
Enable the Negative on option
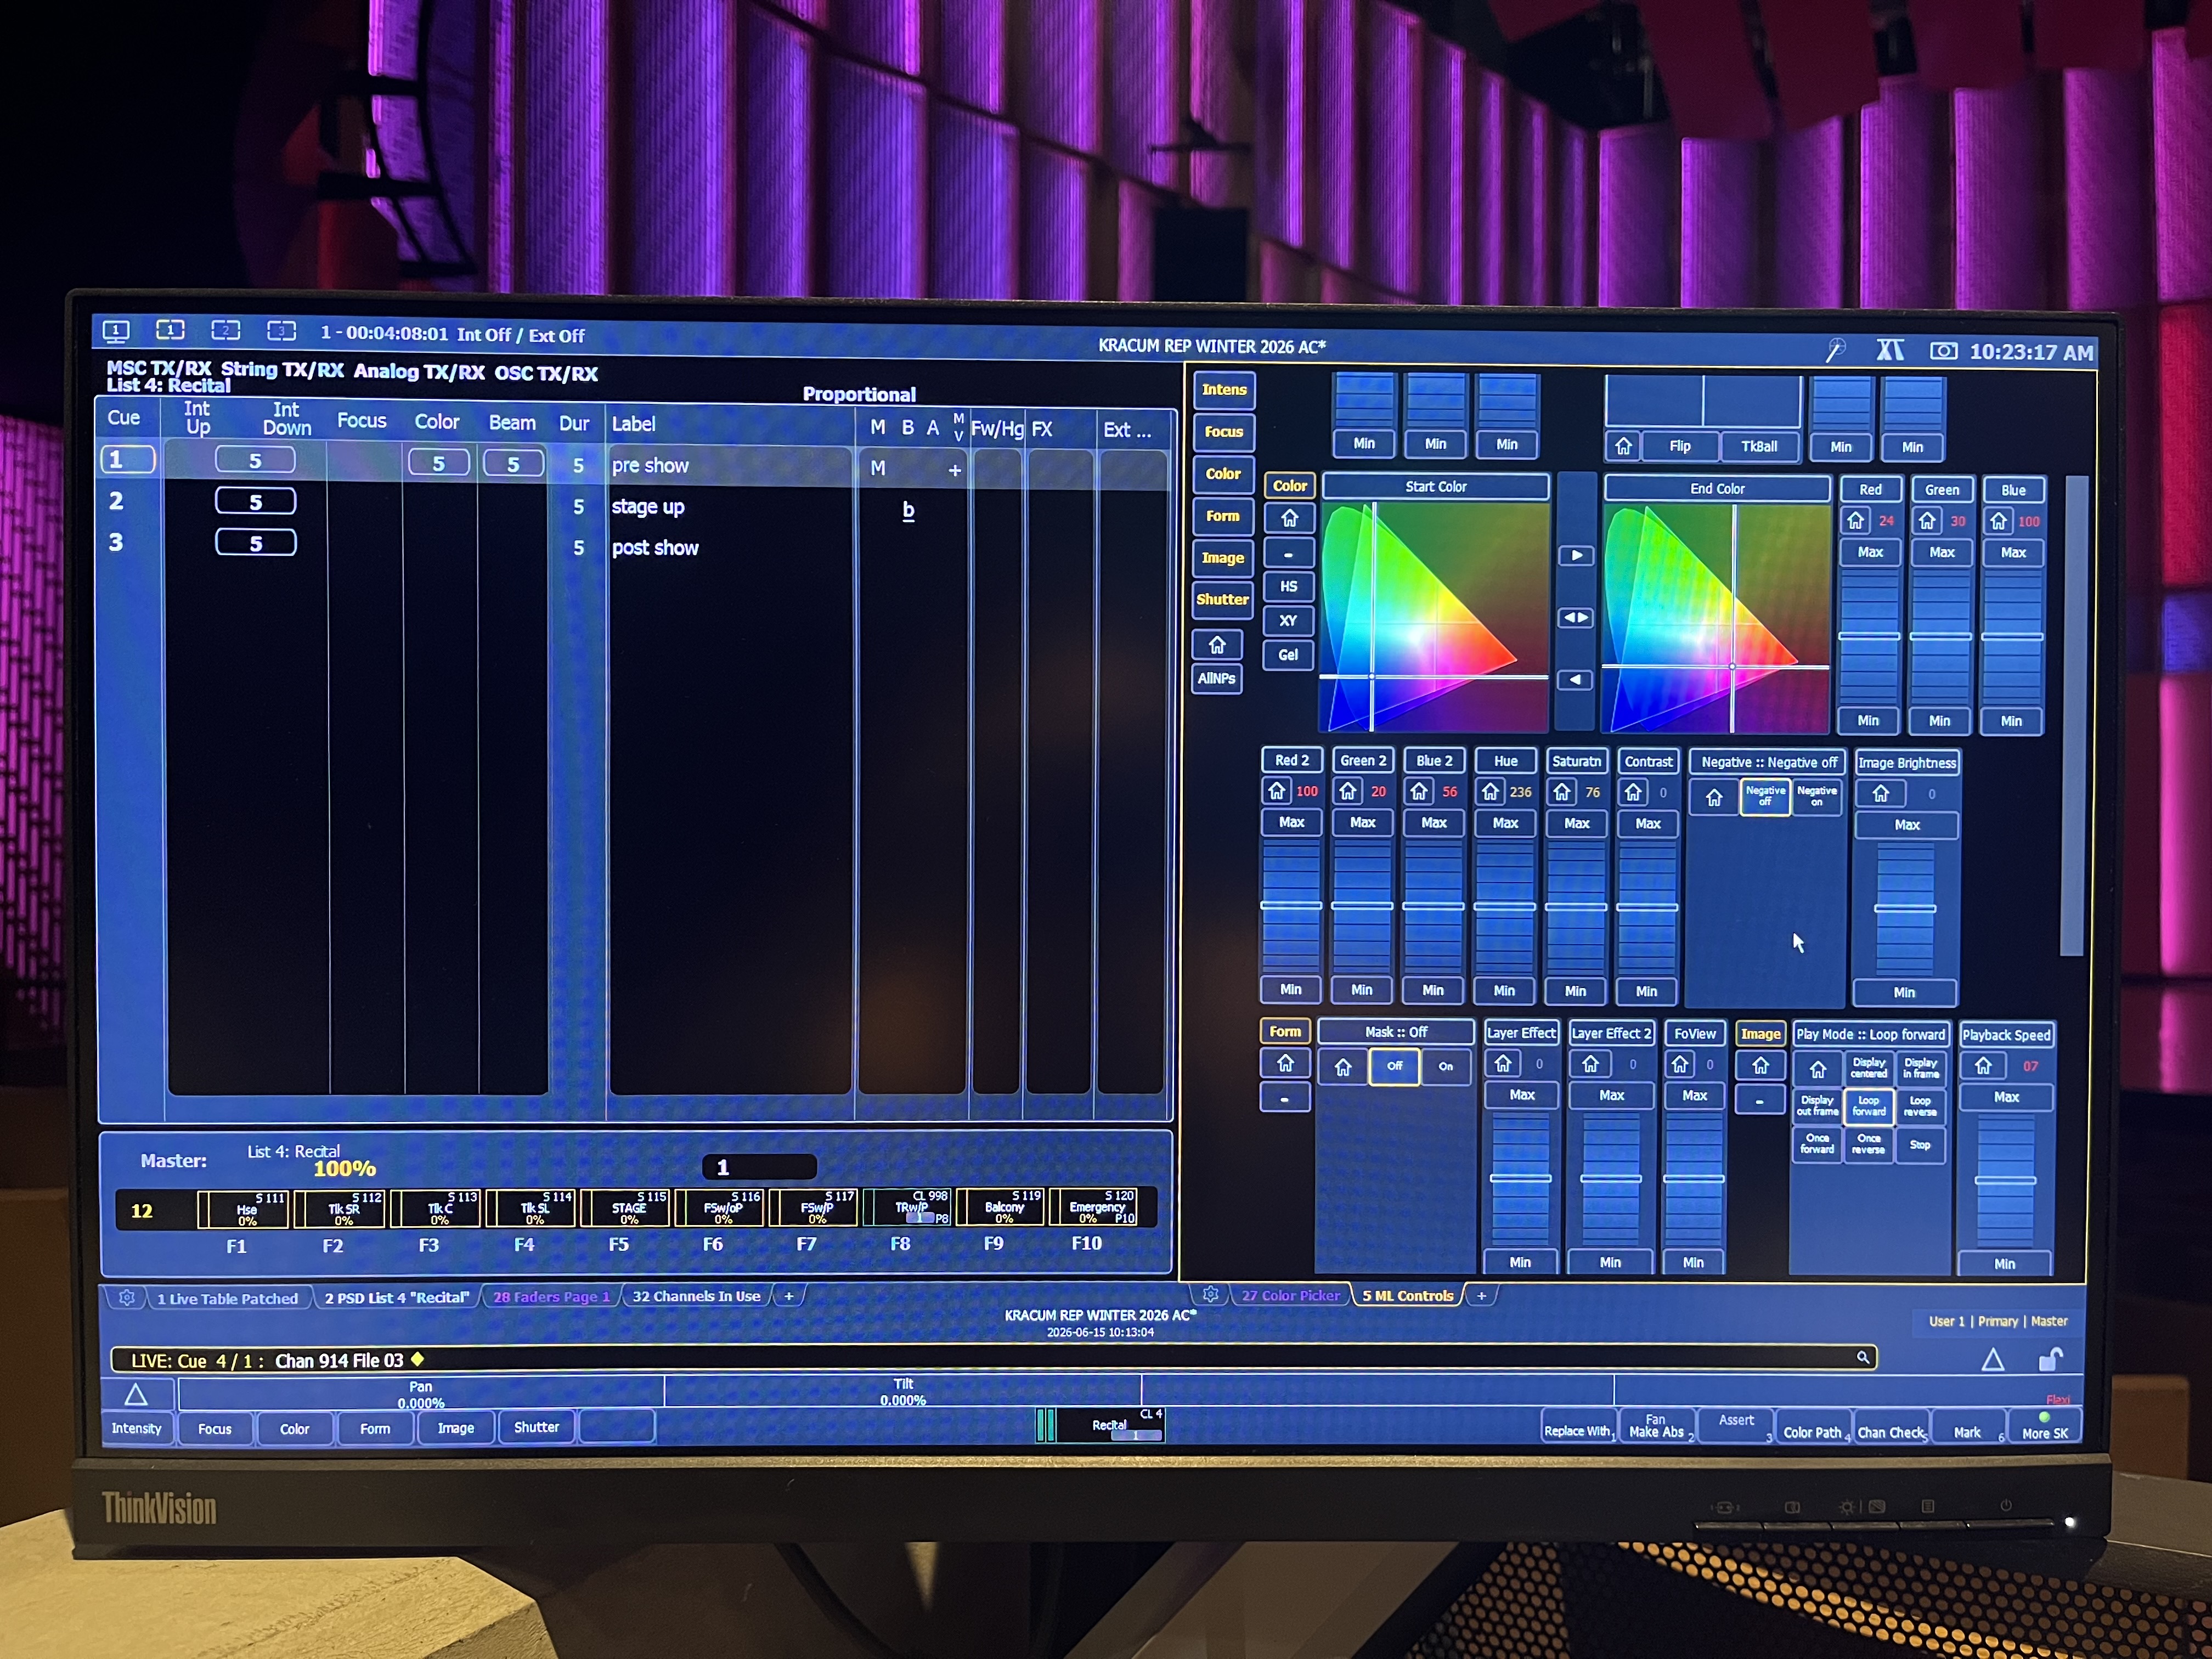tap(1816, 796)
